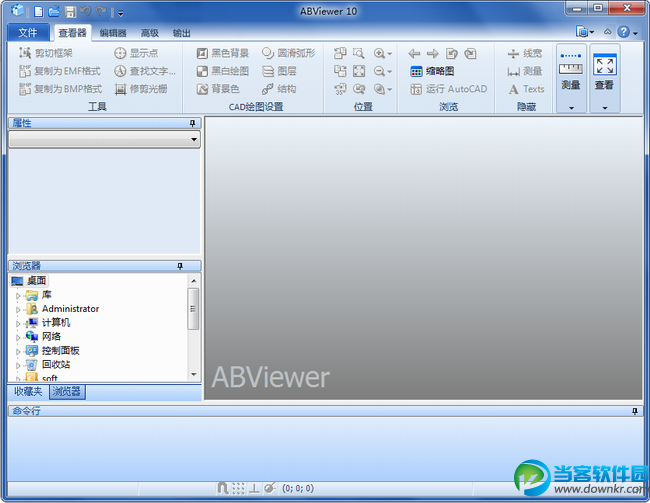Pin the 命令行 panel
This screenshot has height=503, width=650.
coord(634,411)
